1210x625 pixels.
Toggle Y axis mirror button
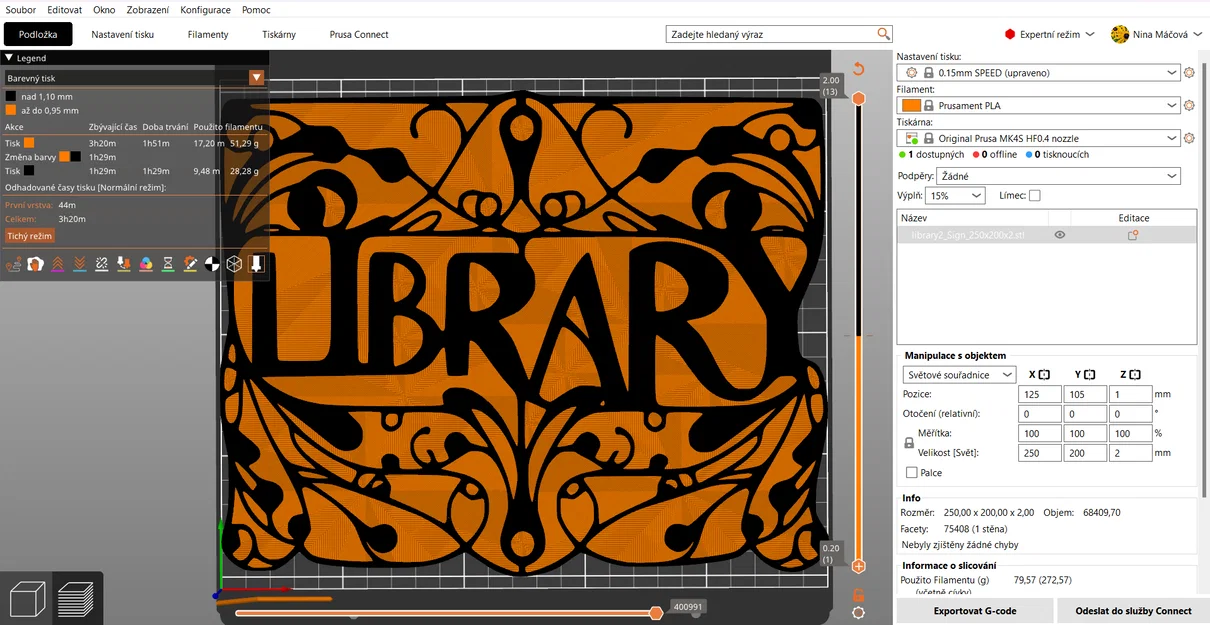coord(1089,375)
